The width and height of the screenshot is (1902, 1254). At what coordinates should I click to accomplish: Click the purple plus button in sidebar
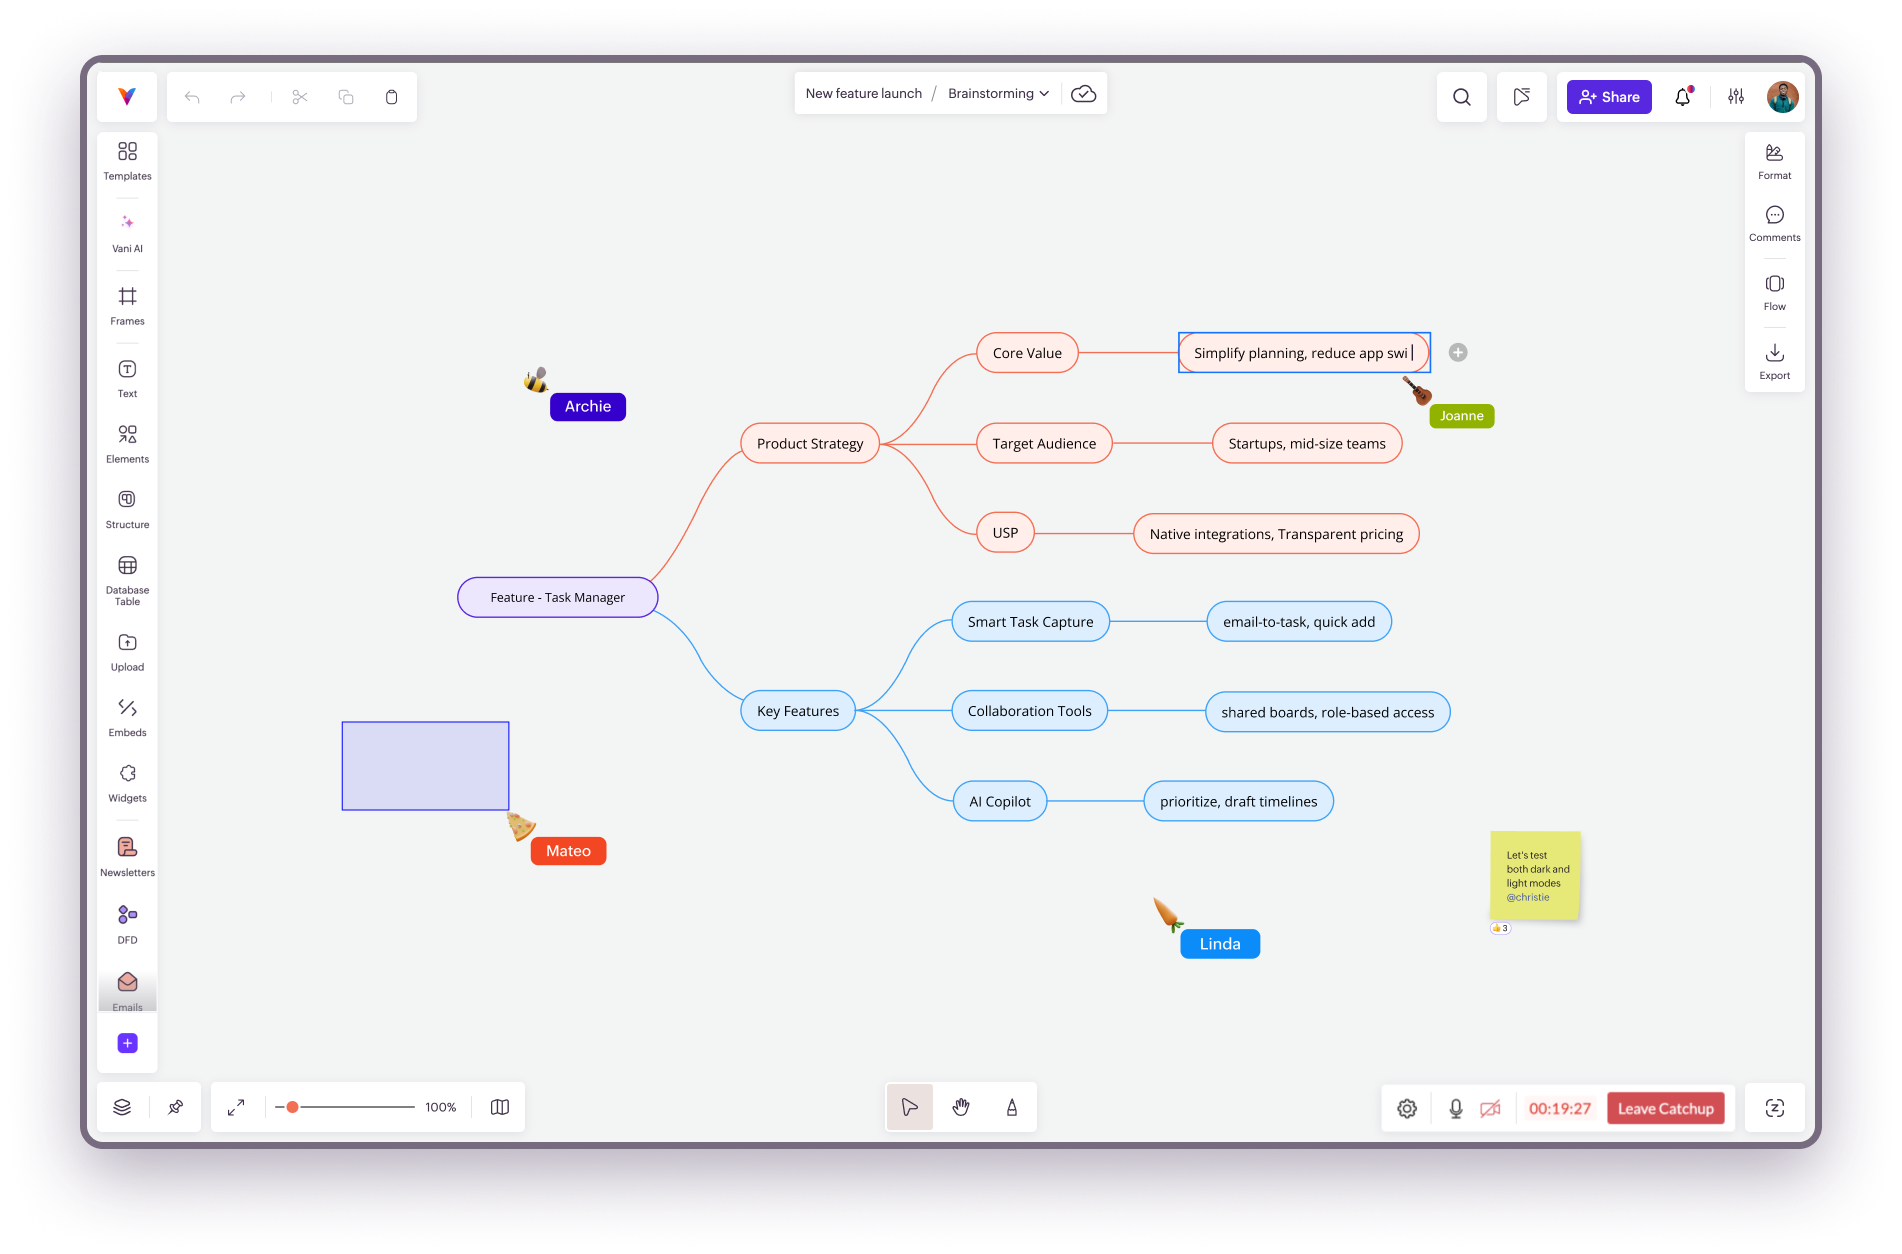click(x=127, y=1043)
